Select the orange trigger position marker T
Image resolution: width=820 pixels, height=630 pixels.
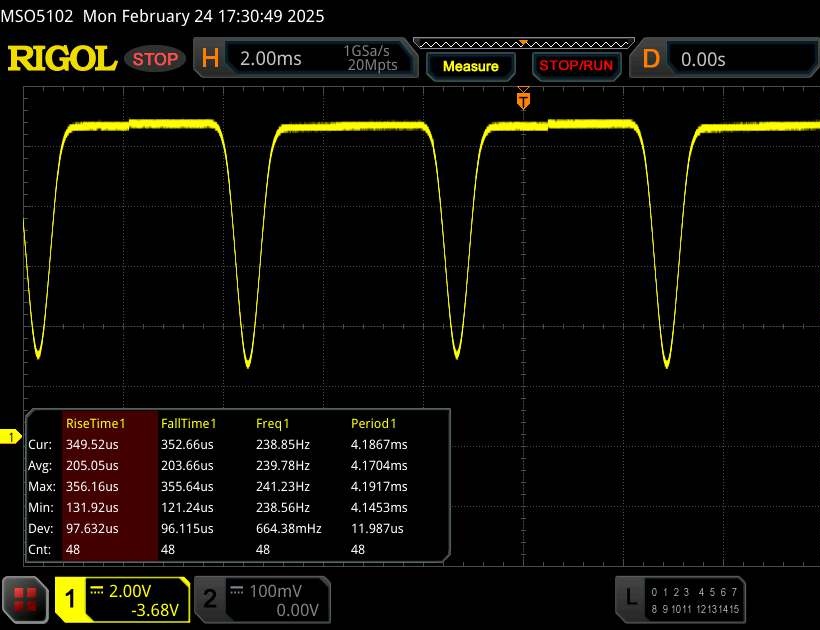(x=522, y=100)
